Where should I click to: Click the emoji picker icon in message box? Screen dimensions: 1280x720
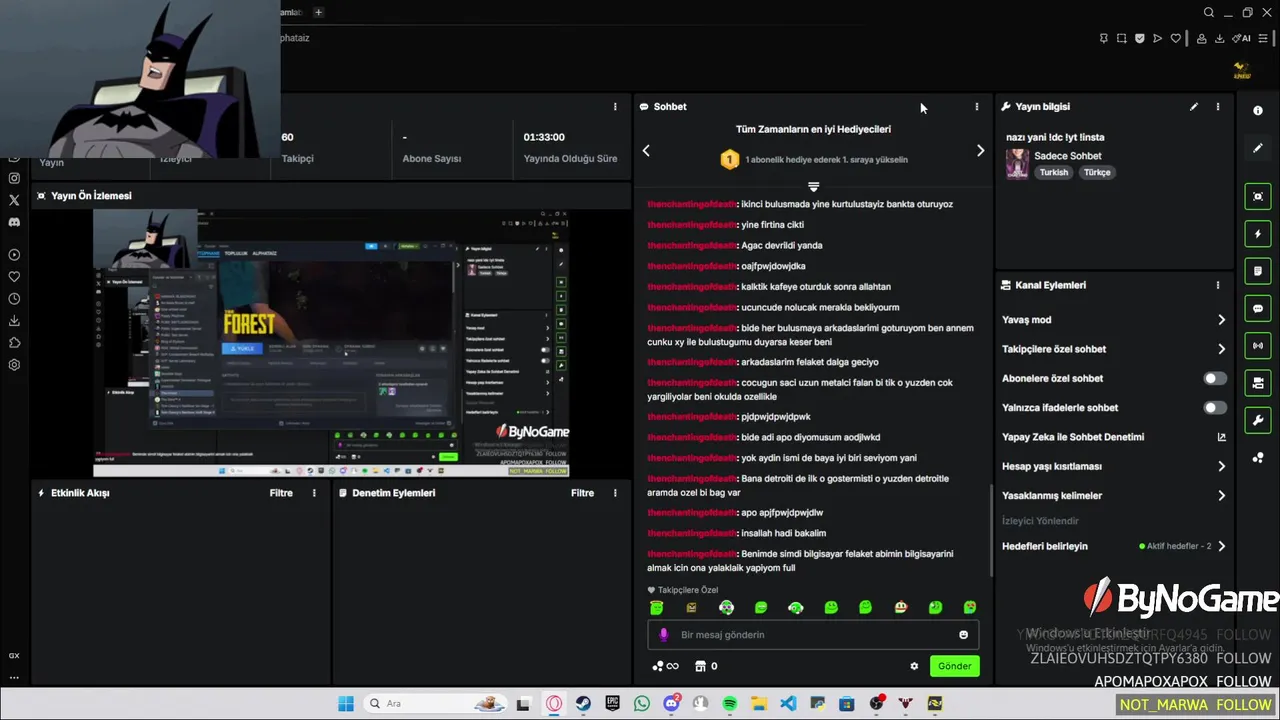click(964, 635)
